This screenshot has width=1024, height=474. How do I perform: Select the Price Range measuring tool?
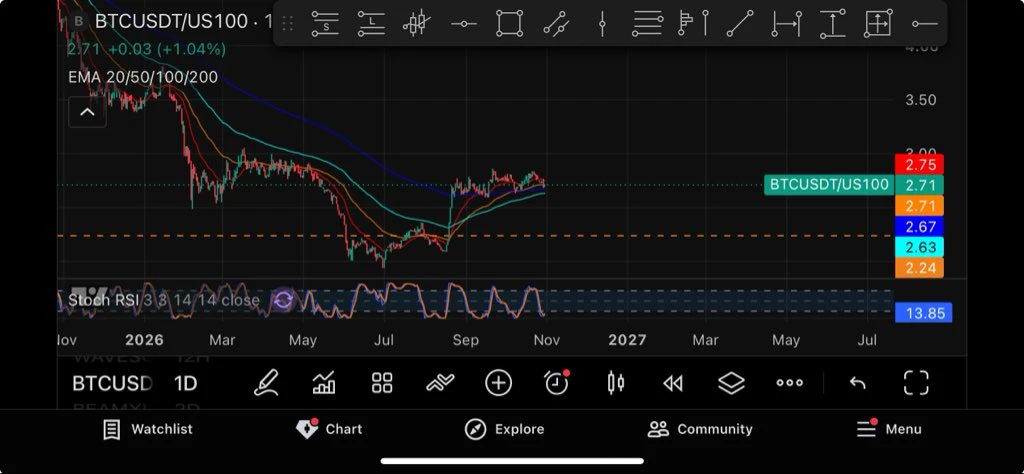point(832,24)
